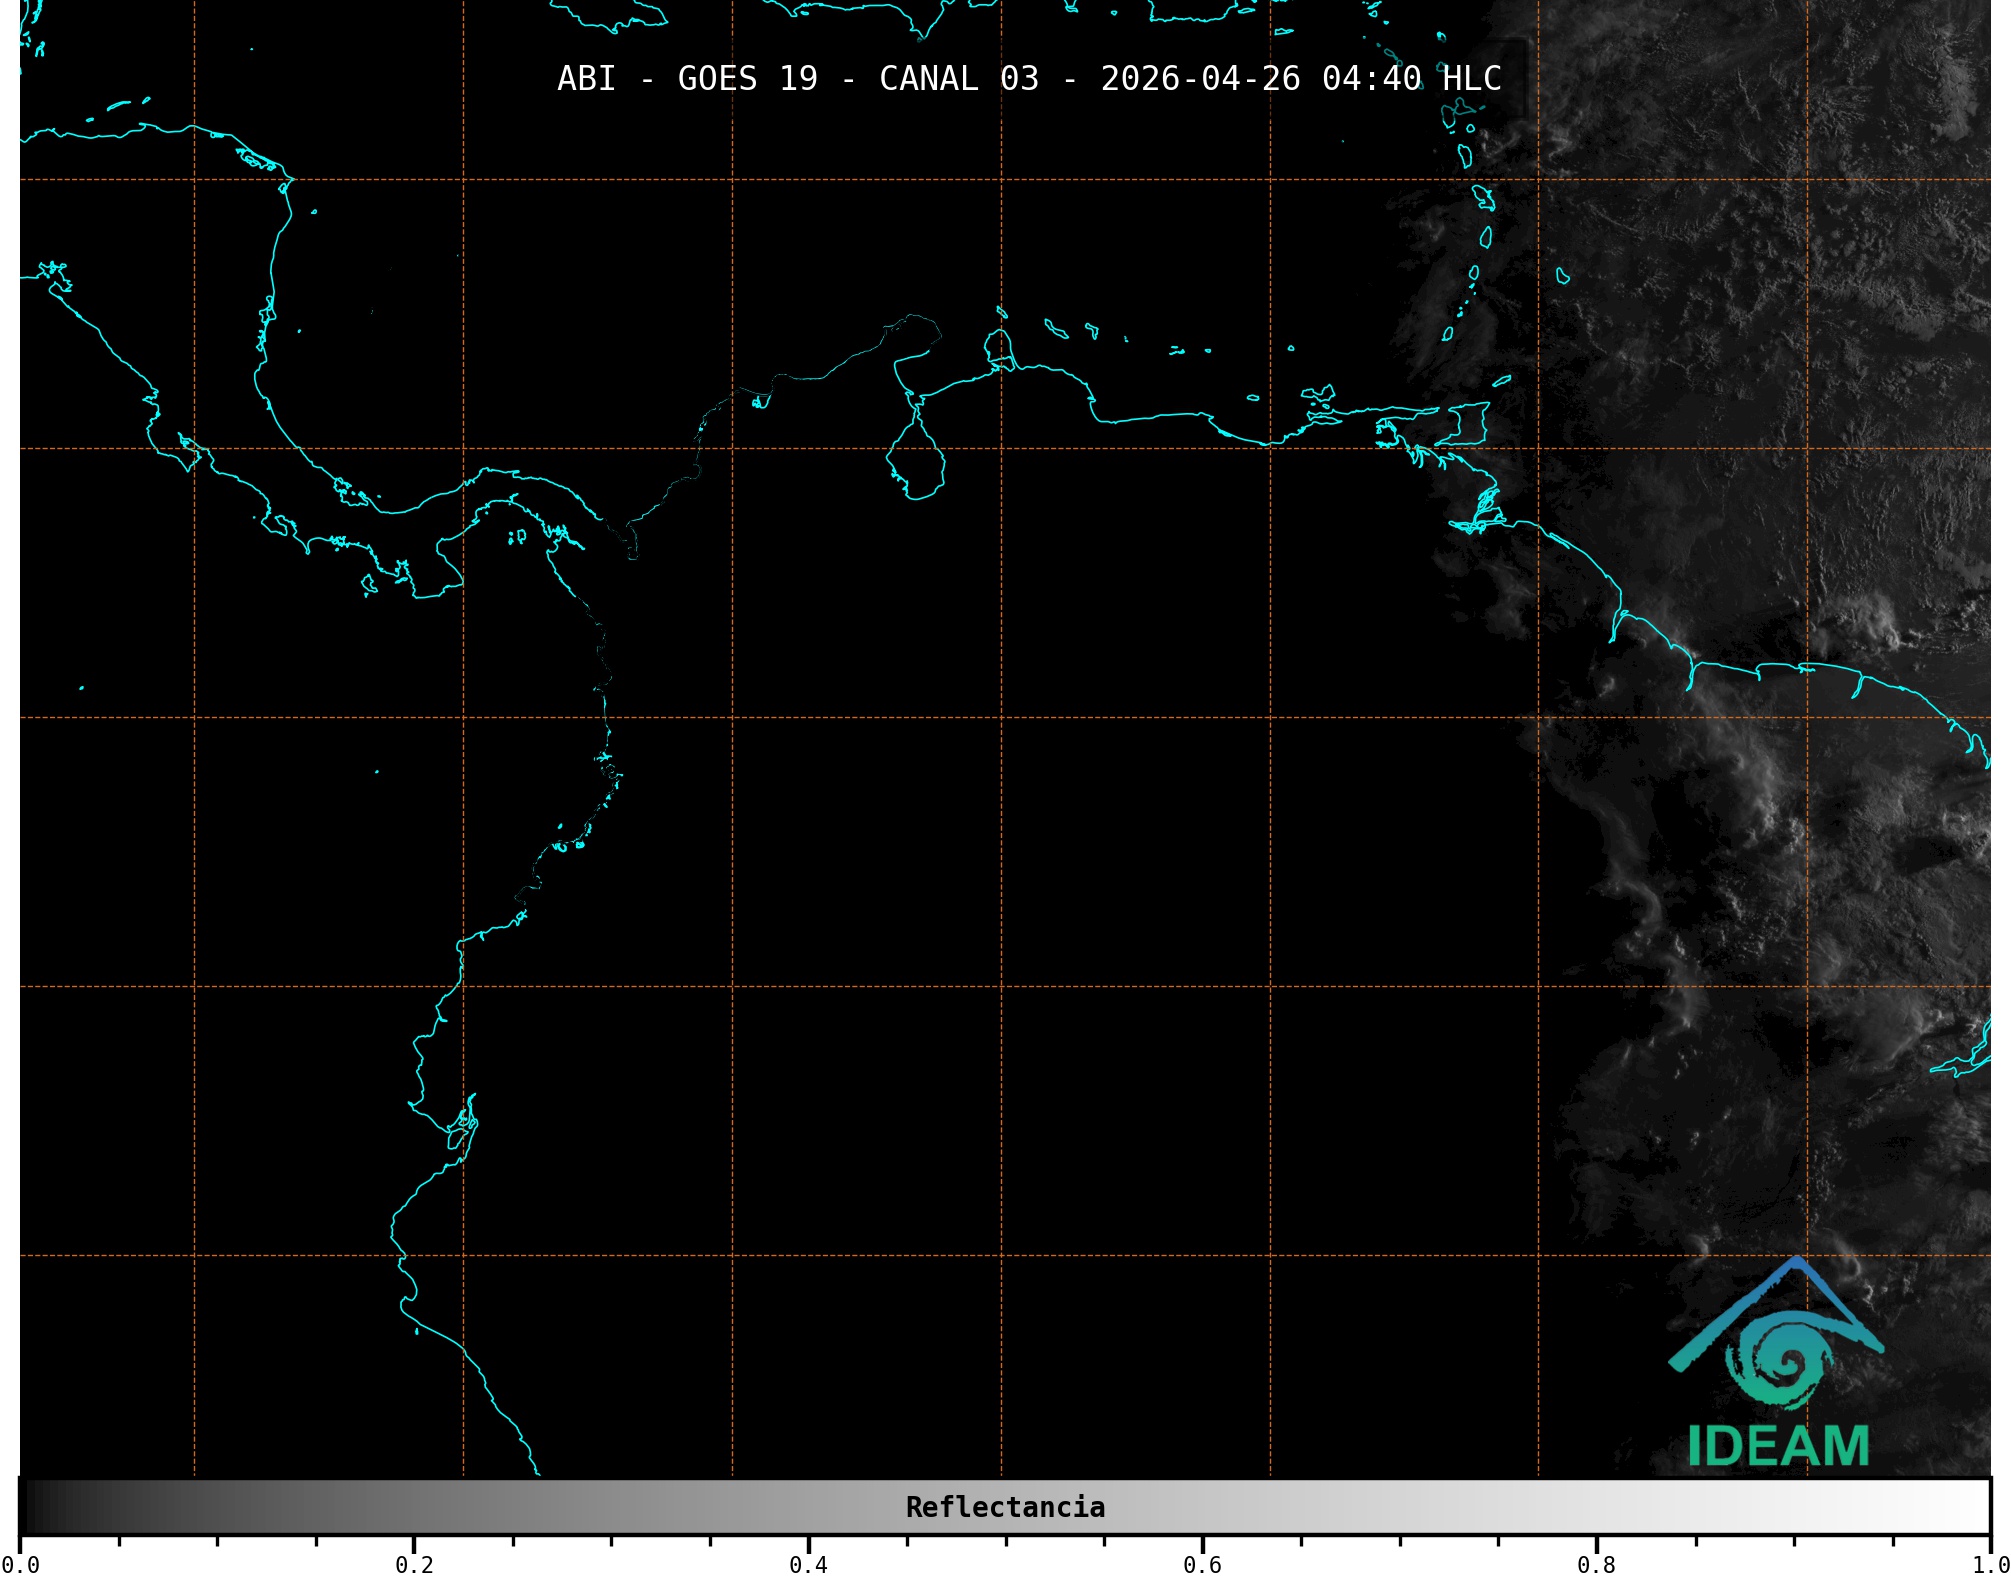Click the green IDEAM text label
This screenshot has height=1577, width=2011.
click(x=1778, y=1446)
